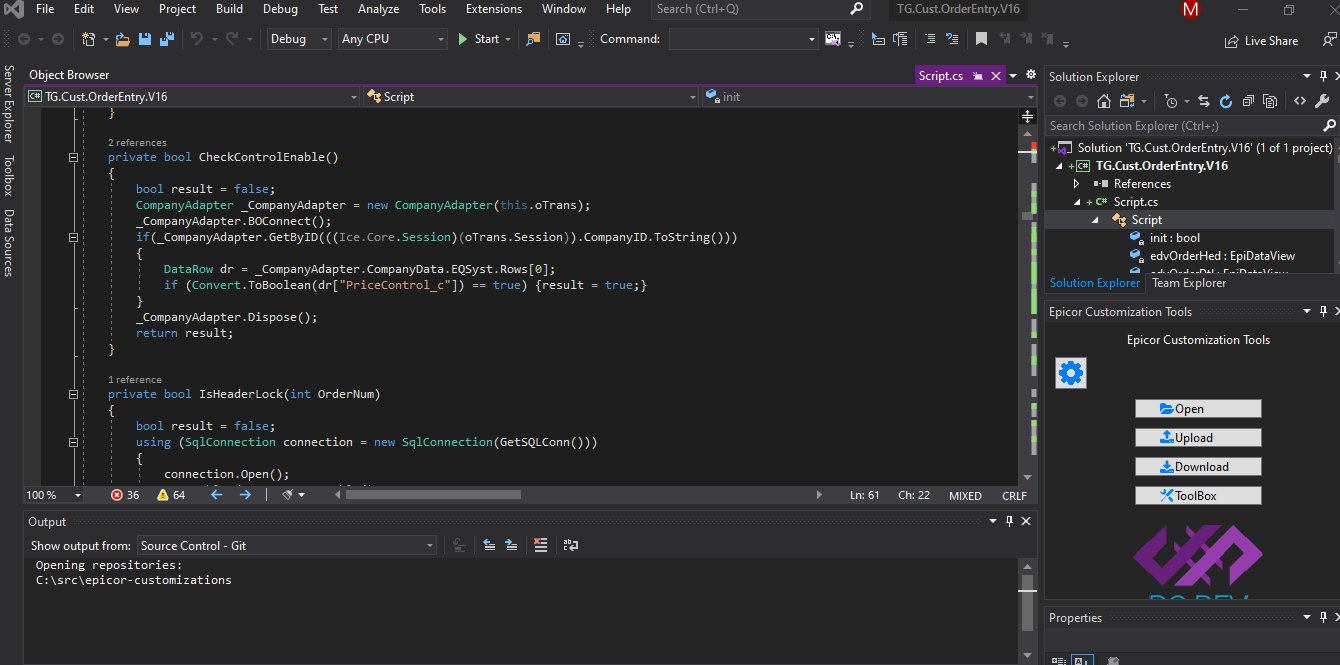Open the Debug configuration dropdown

[x=298, y=39]
